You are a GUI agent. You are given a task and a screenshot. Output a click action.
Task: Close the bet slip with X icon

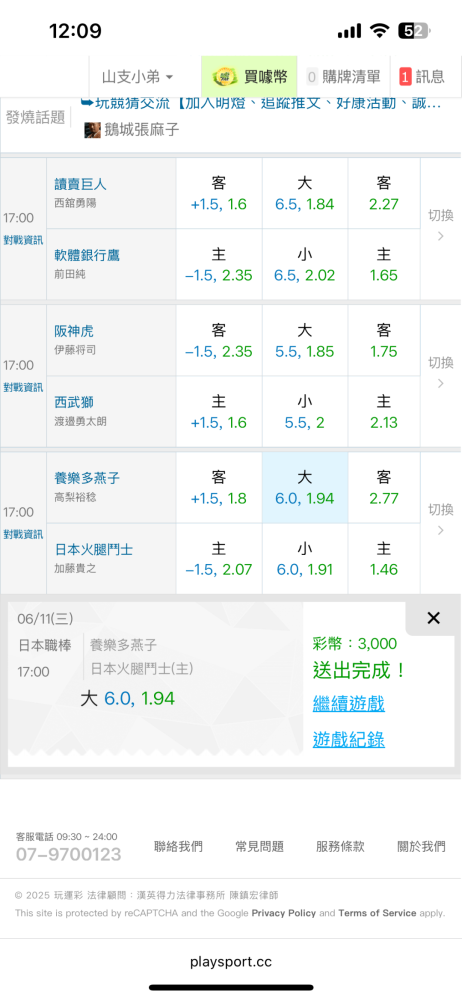tap(433, 618)
